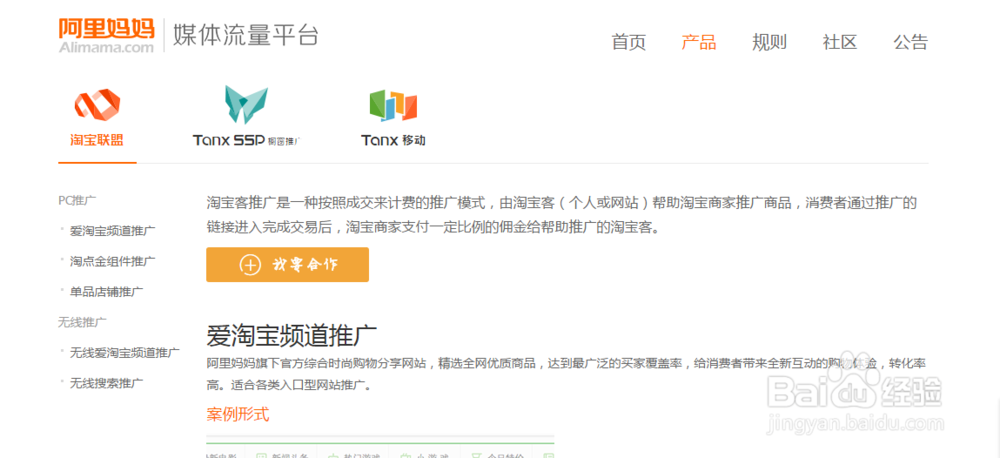Open the 公告 nav item

tap(910, 42)
